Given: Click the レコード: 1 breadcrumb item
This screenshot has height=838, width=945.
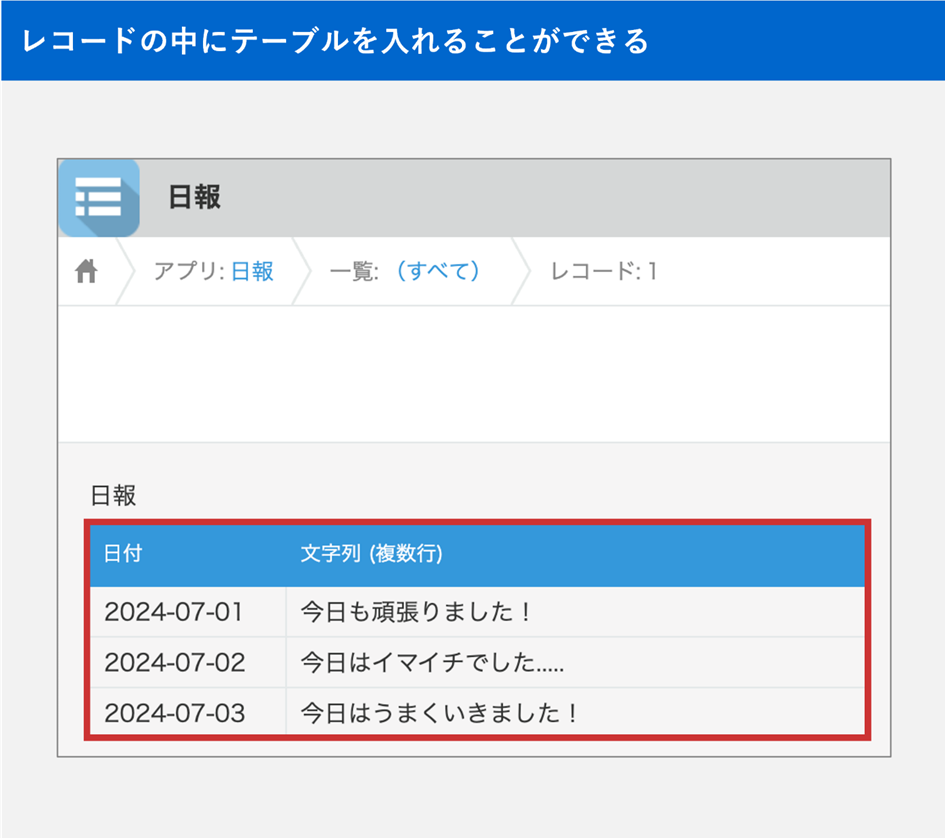Looking at the screenshot, I should [x=603, y=271].
